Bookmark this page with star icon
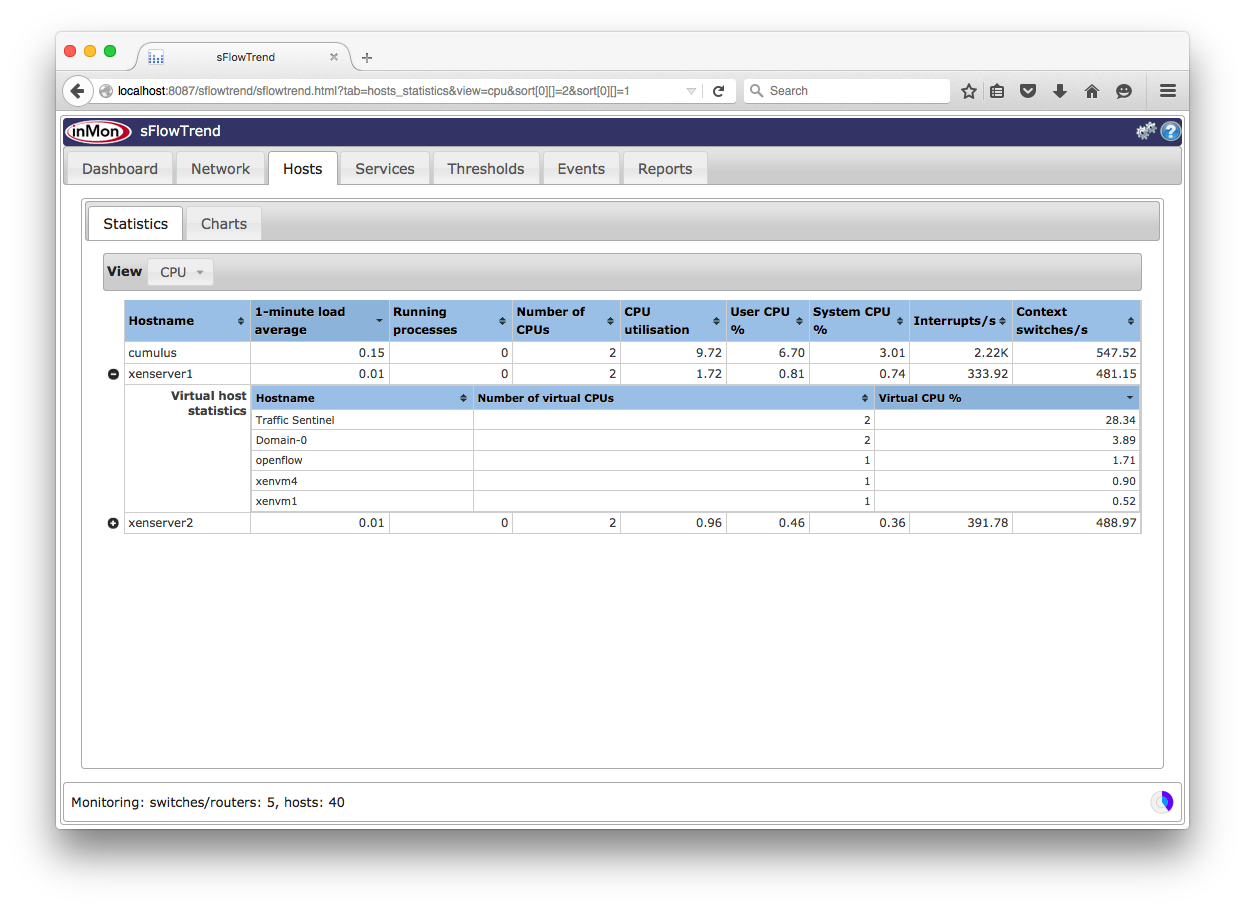Screen dimensions: 1245x909 click(x=968, y=91)
